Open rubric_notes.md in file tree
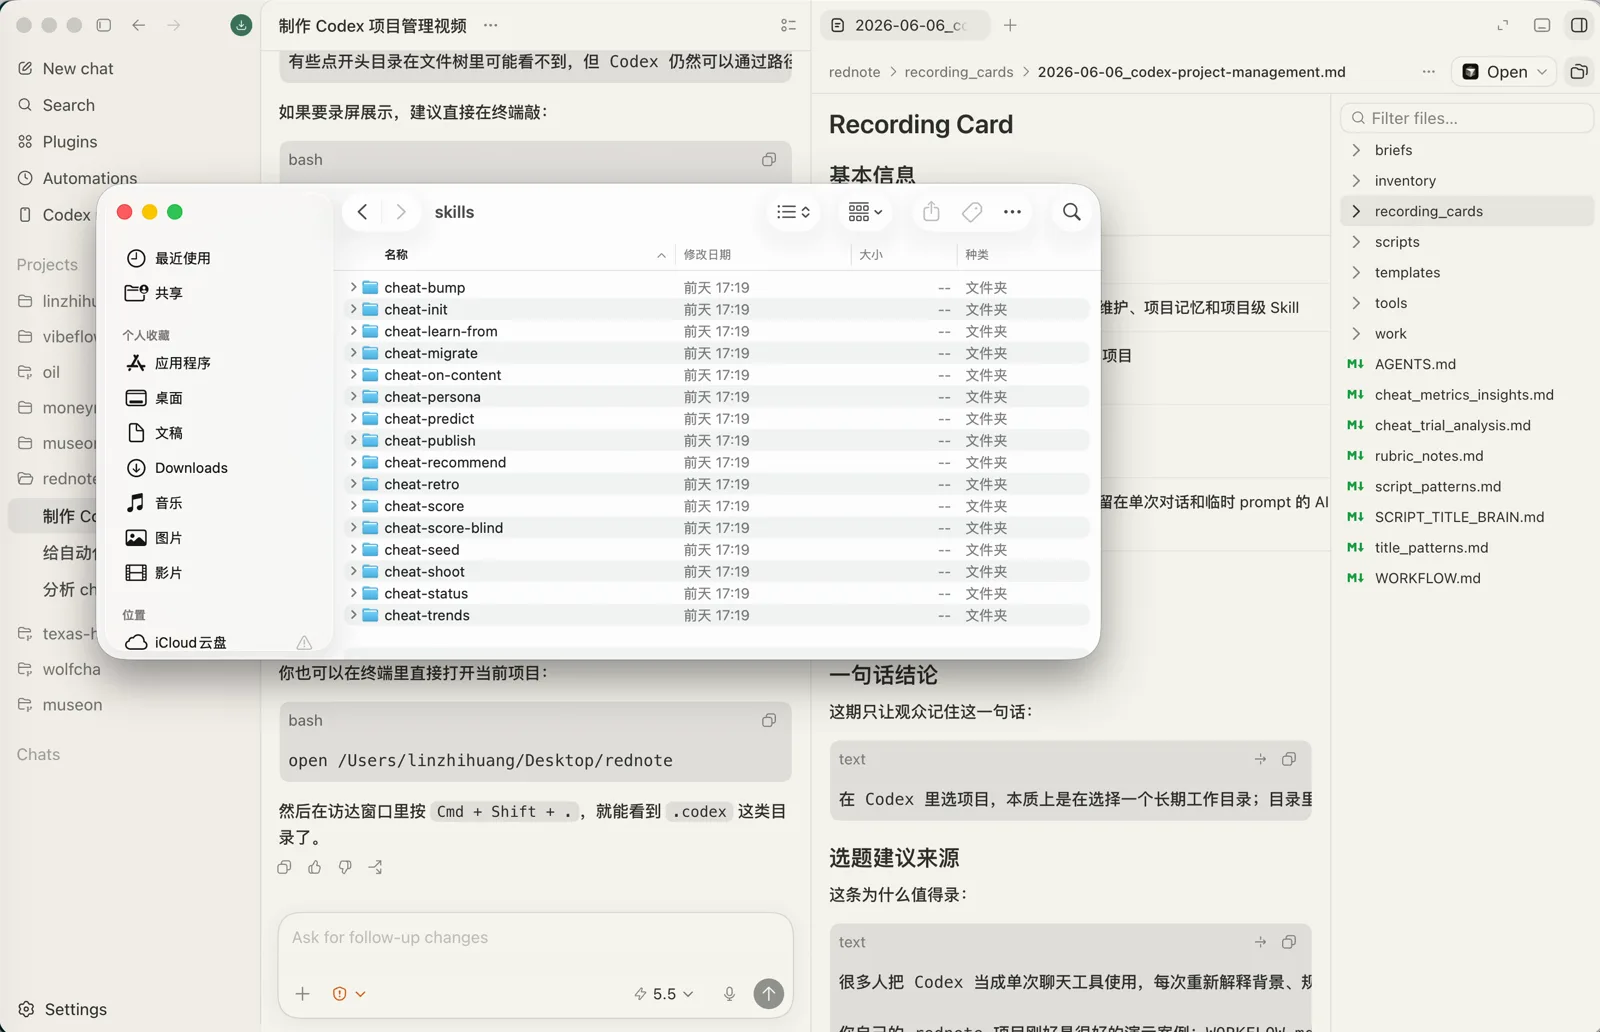The image size is (1600, 1032). [x=1428, y=456]
